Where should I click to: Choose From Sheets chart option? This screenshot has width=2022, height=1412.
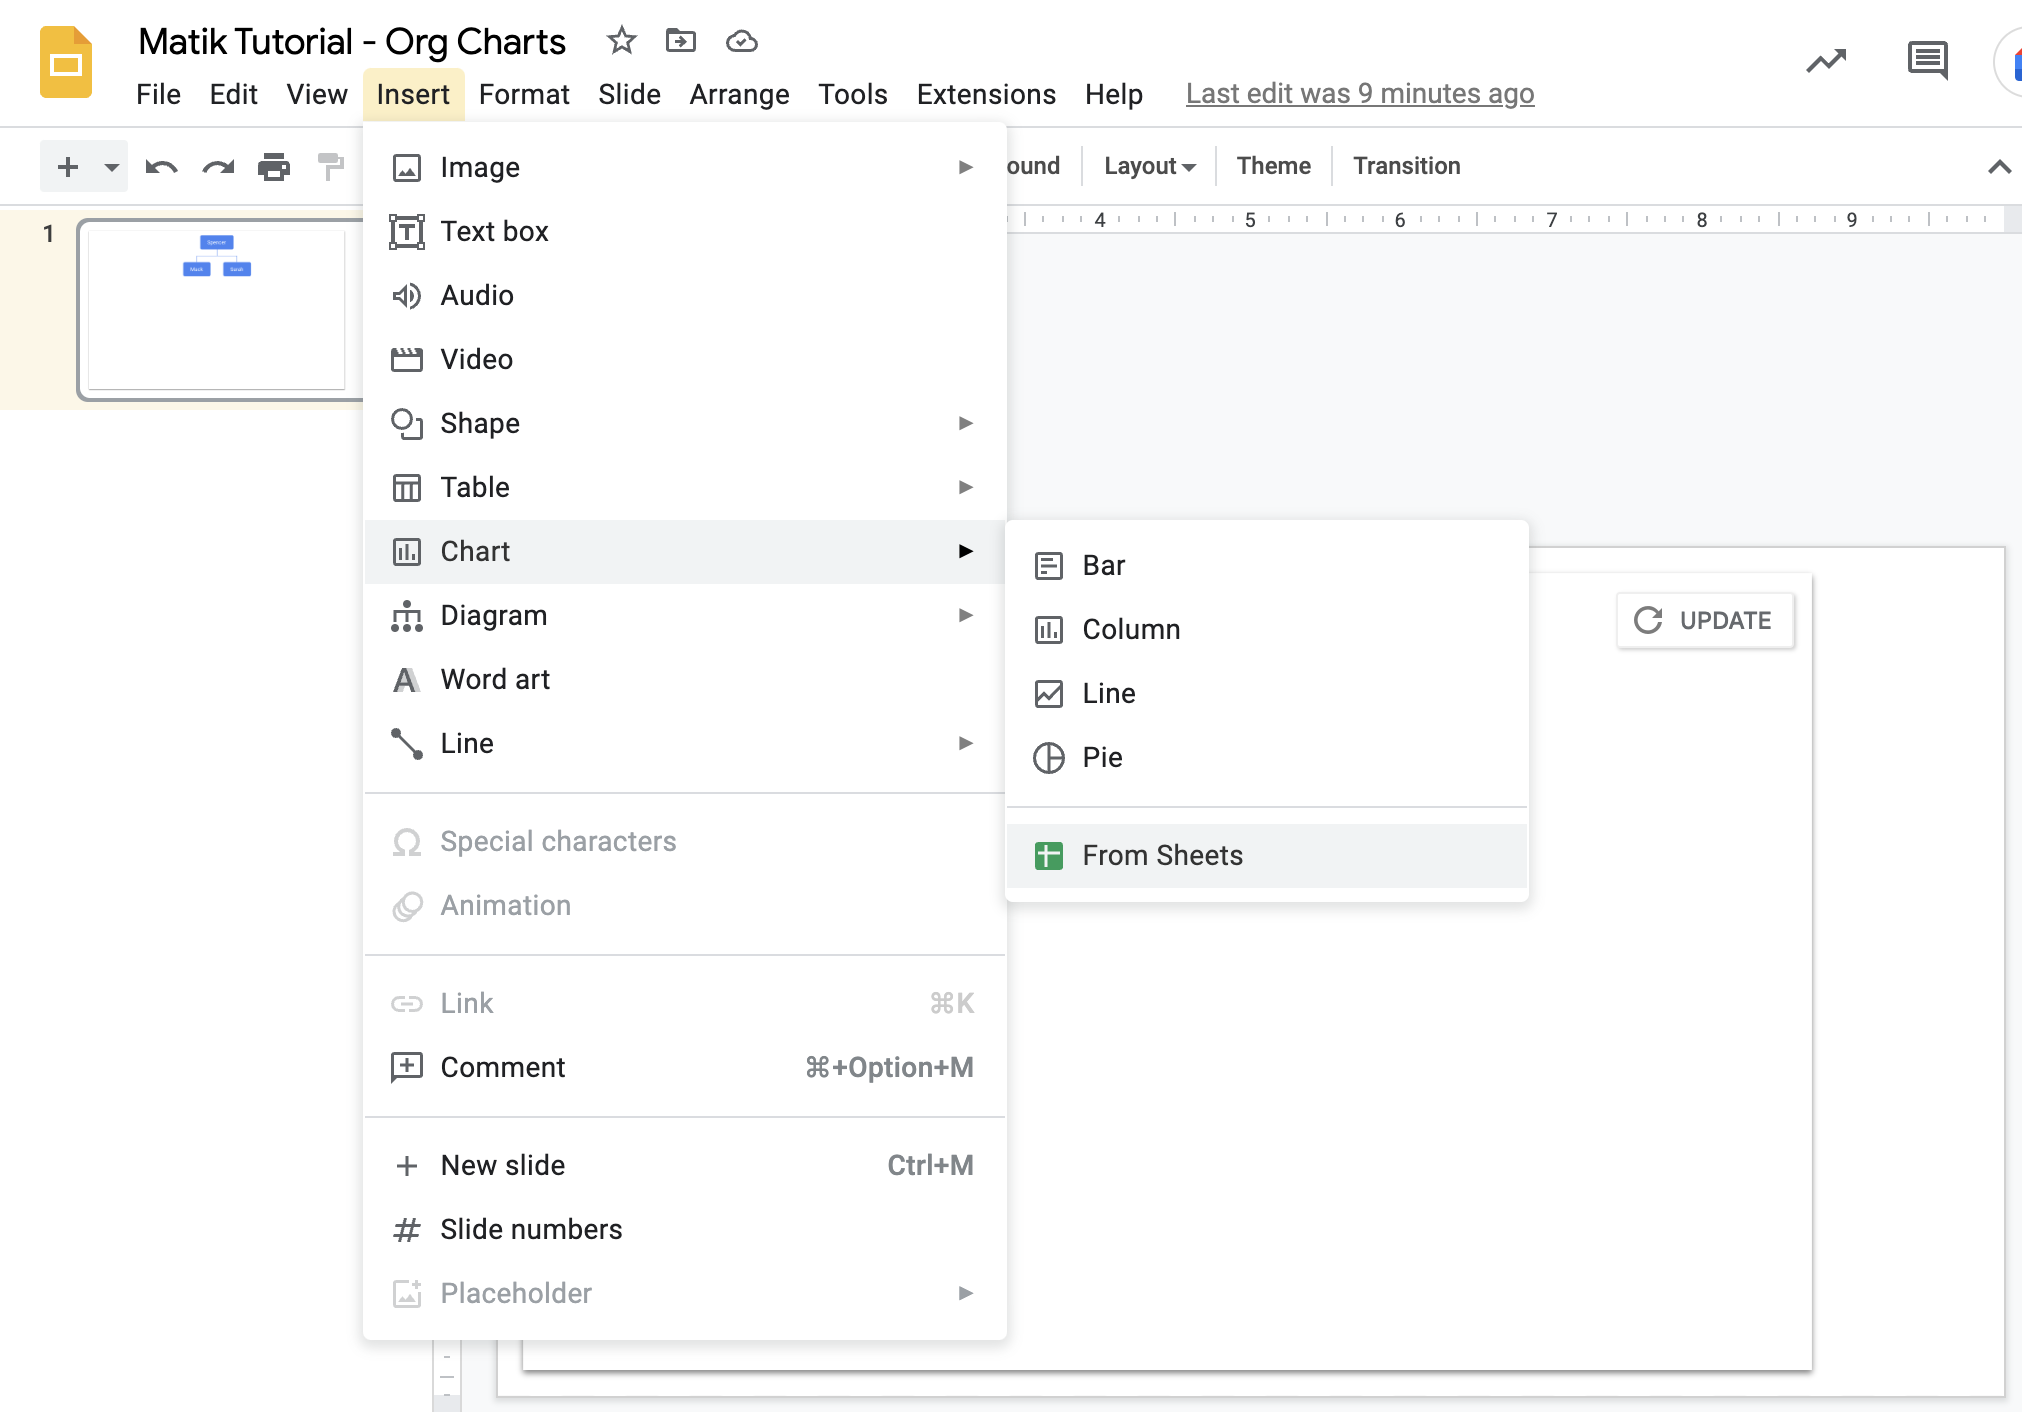pyautogui.click(x=1267, y=856)
